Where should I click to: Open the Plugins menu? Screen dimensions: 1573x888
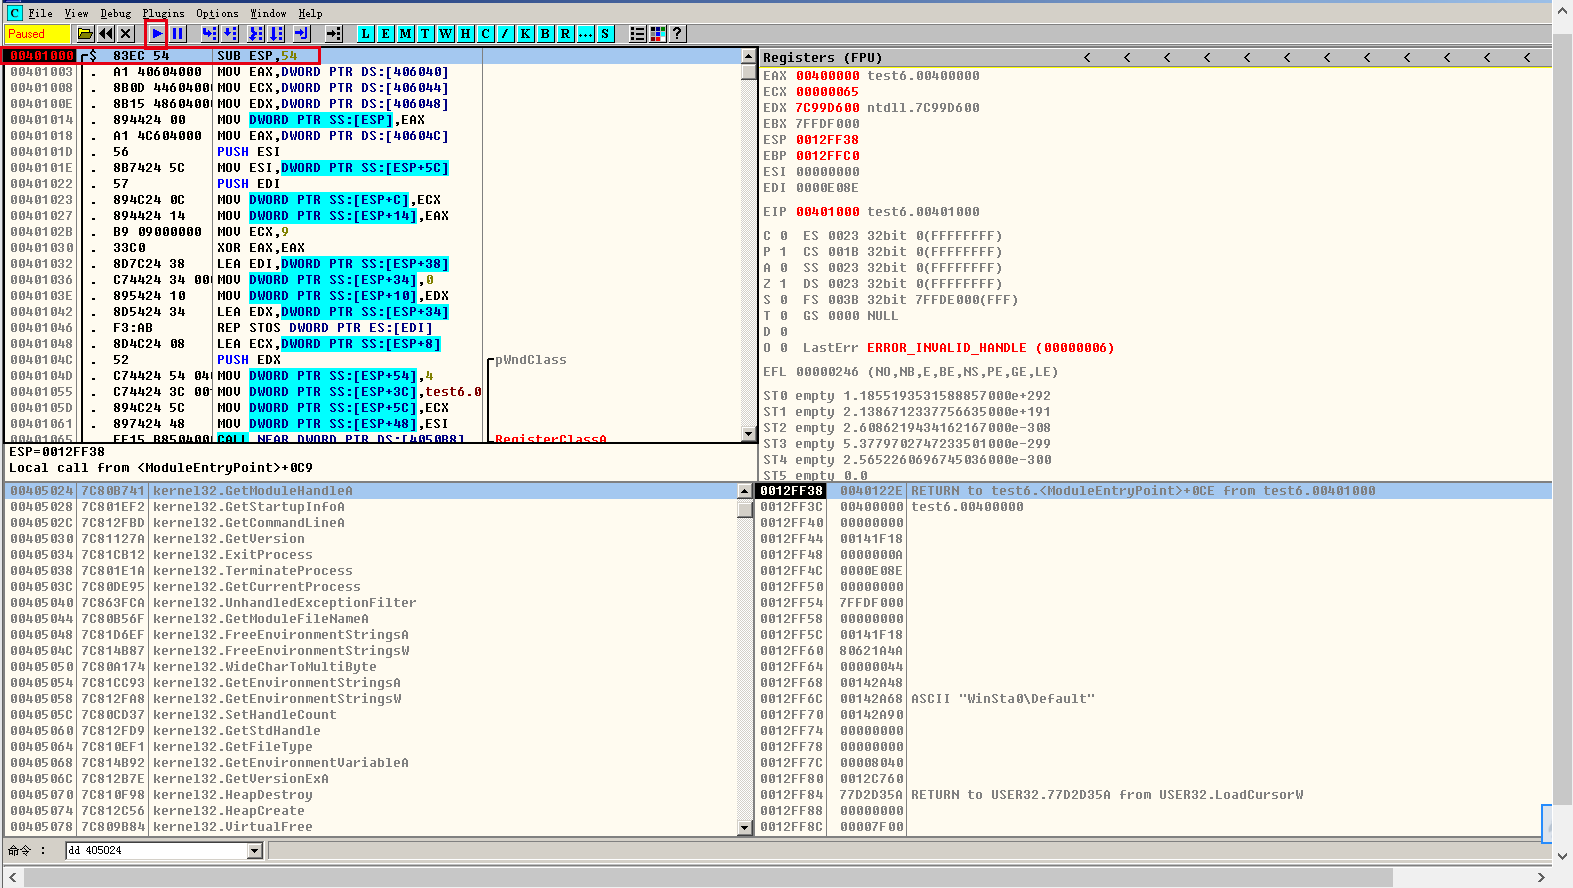tap(163, 13)
